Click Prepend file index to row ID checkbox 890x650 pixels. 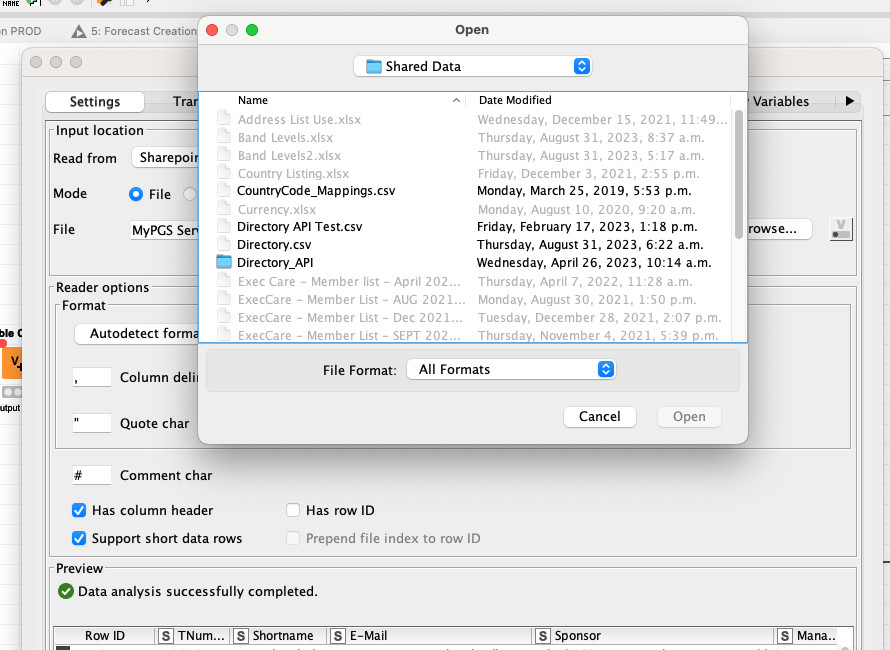tap(293, 538)
